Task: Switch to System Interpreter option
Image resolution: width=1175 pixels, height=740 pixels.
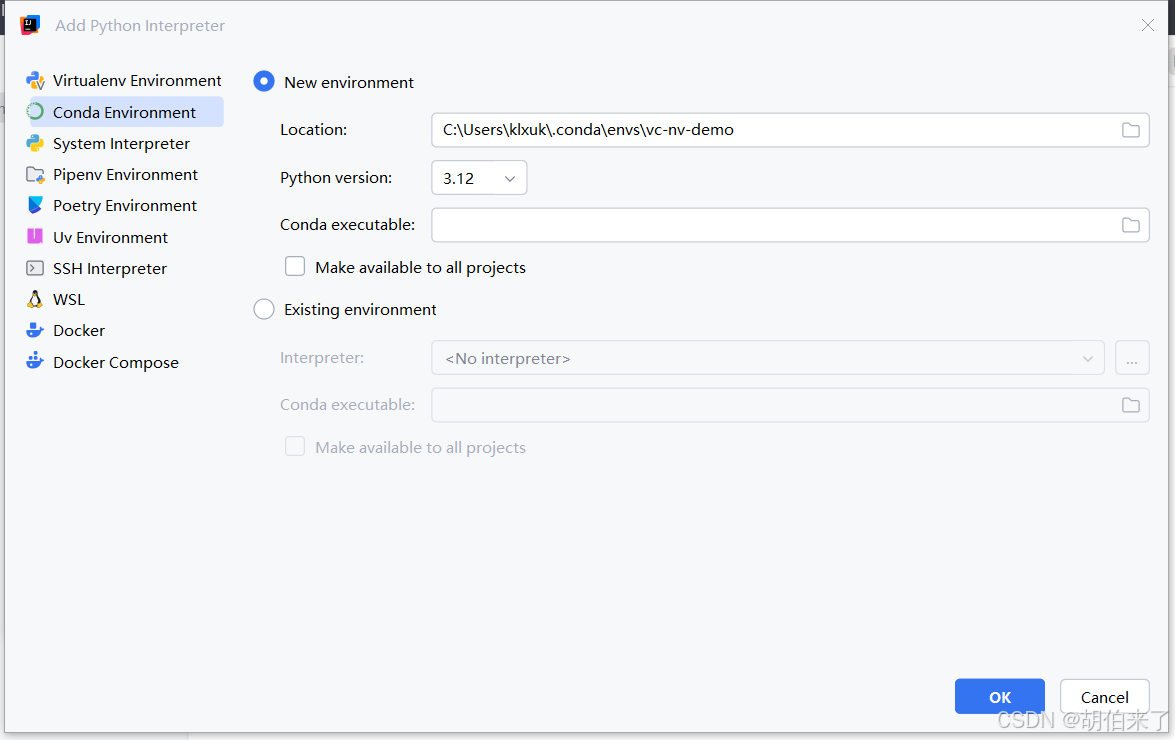Action: (x=121, y=143)
